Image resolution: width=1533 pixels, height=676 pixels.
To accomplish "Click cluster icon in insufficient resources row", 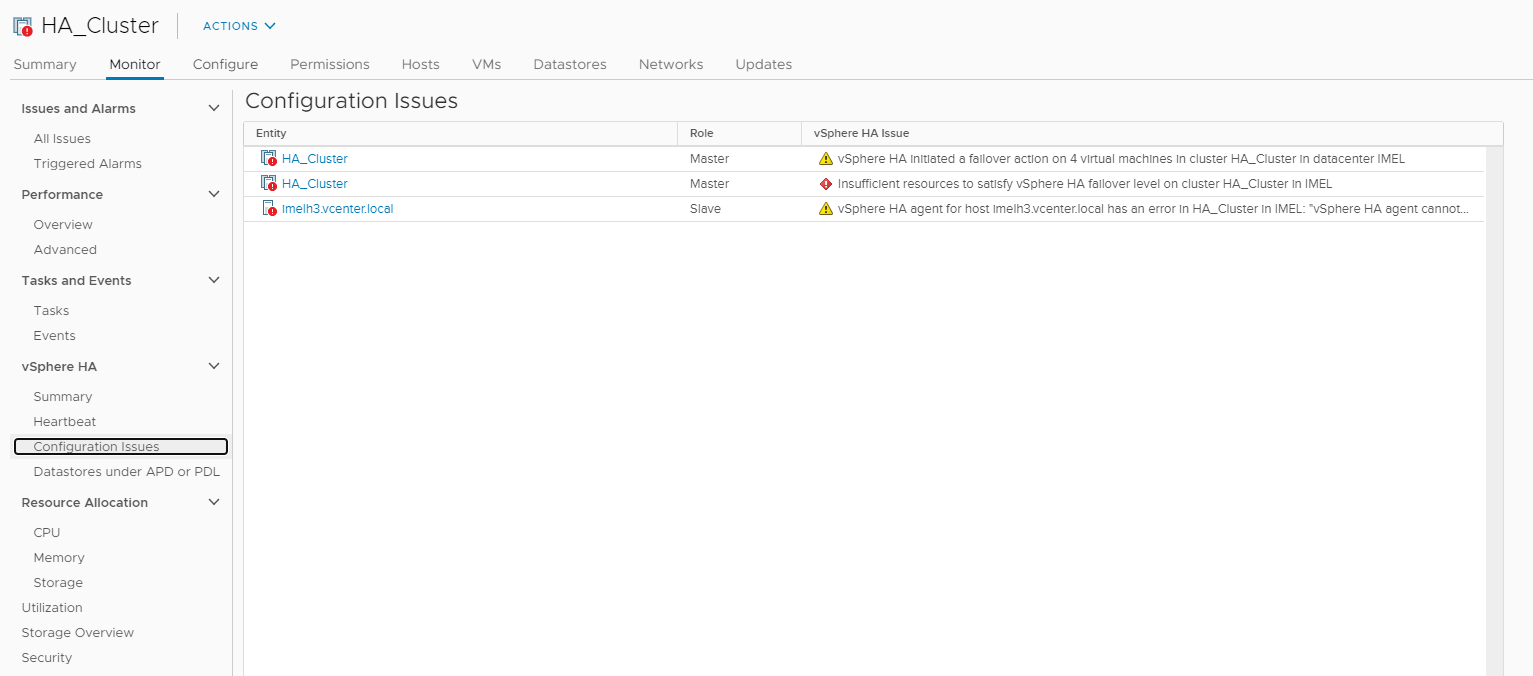I will click(x=268, y=184).
